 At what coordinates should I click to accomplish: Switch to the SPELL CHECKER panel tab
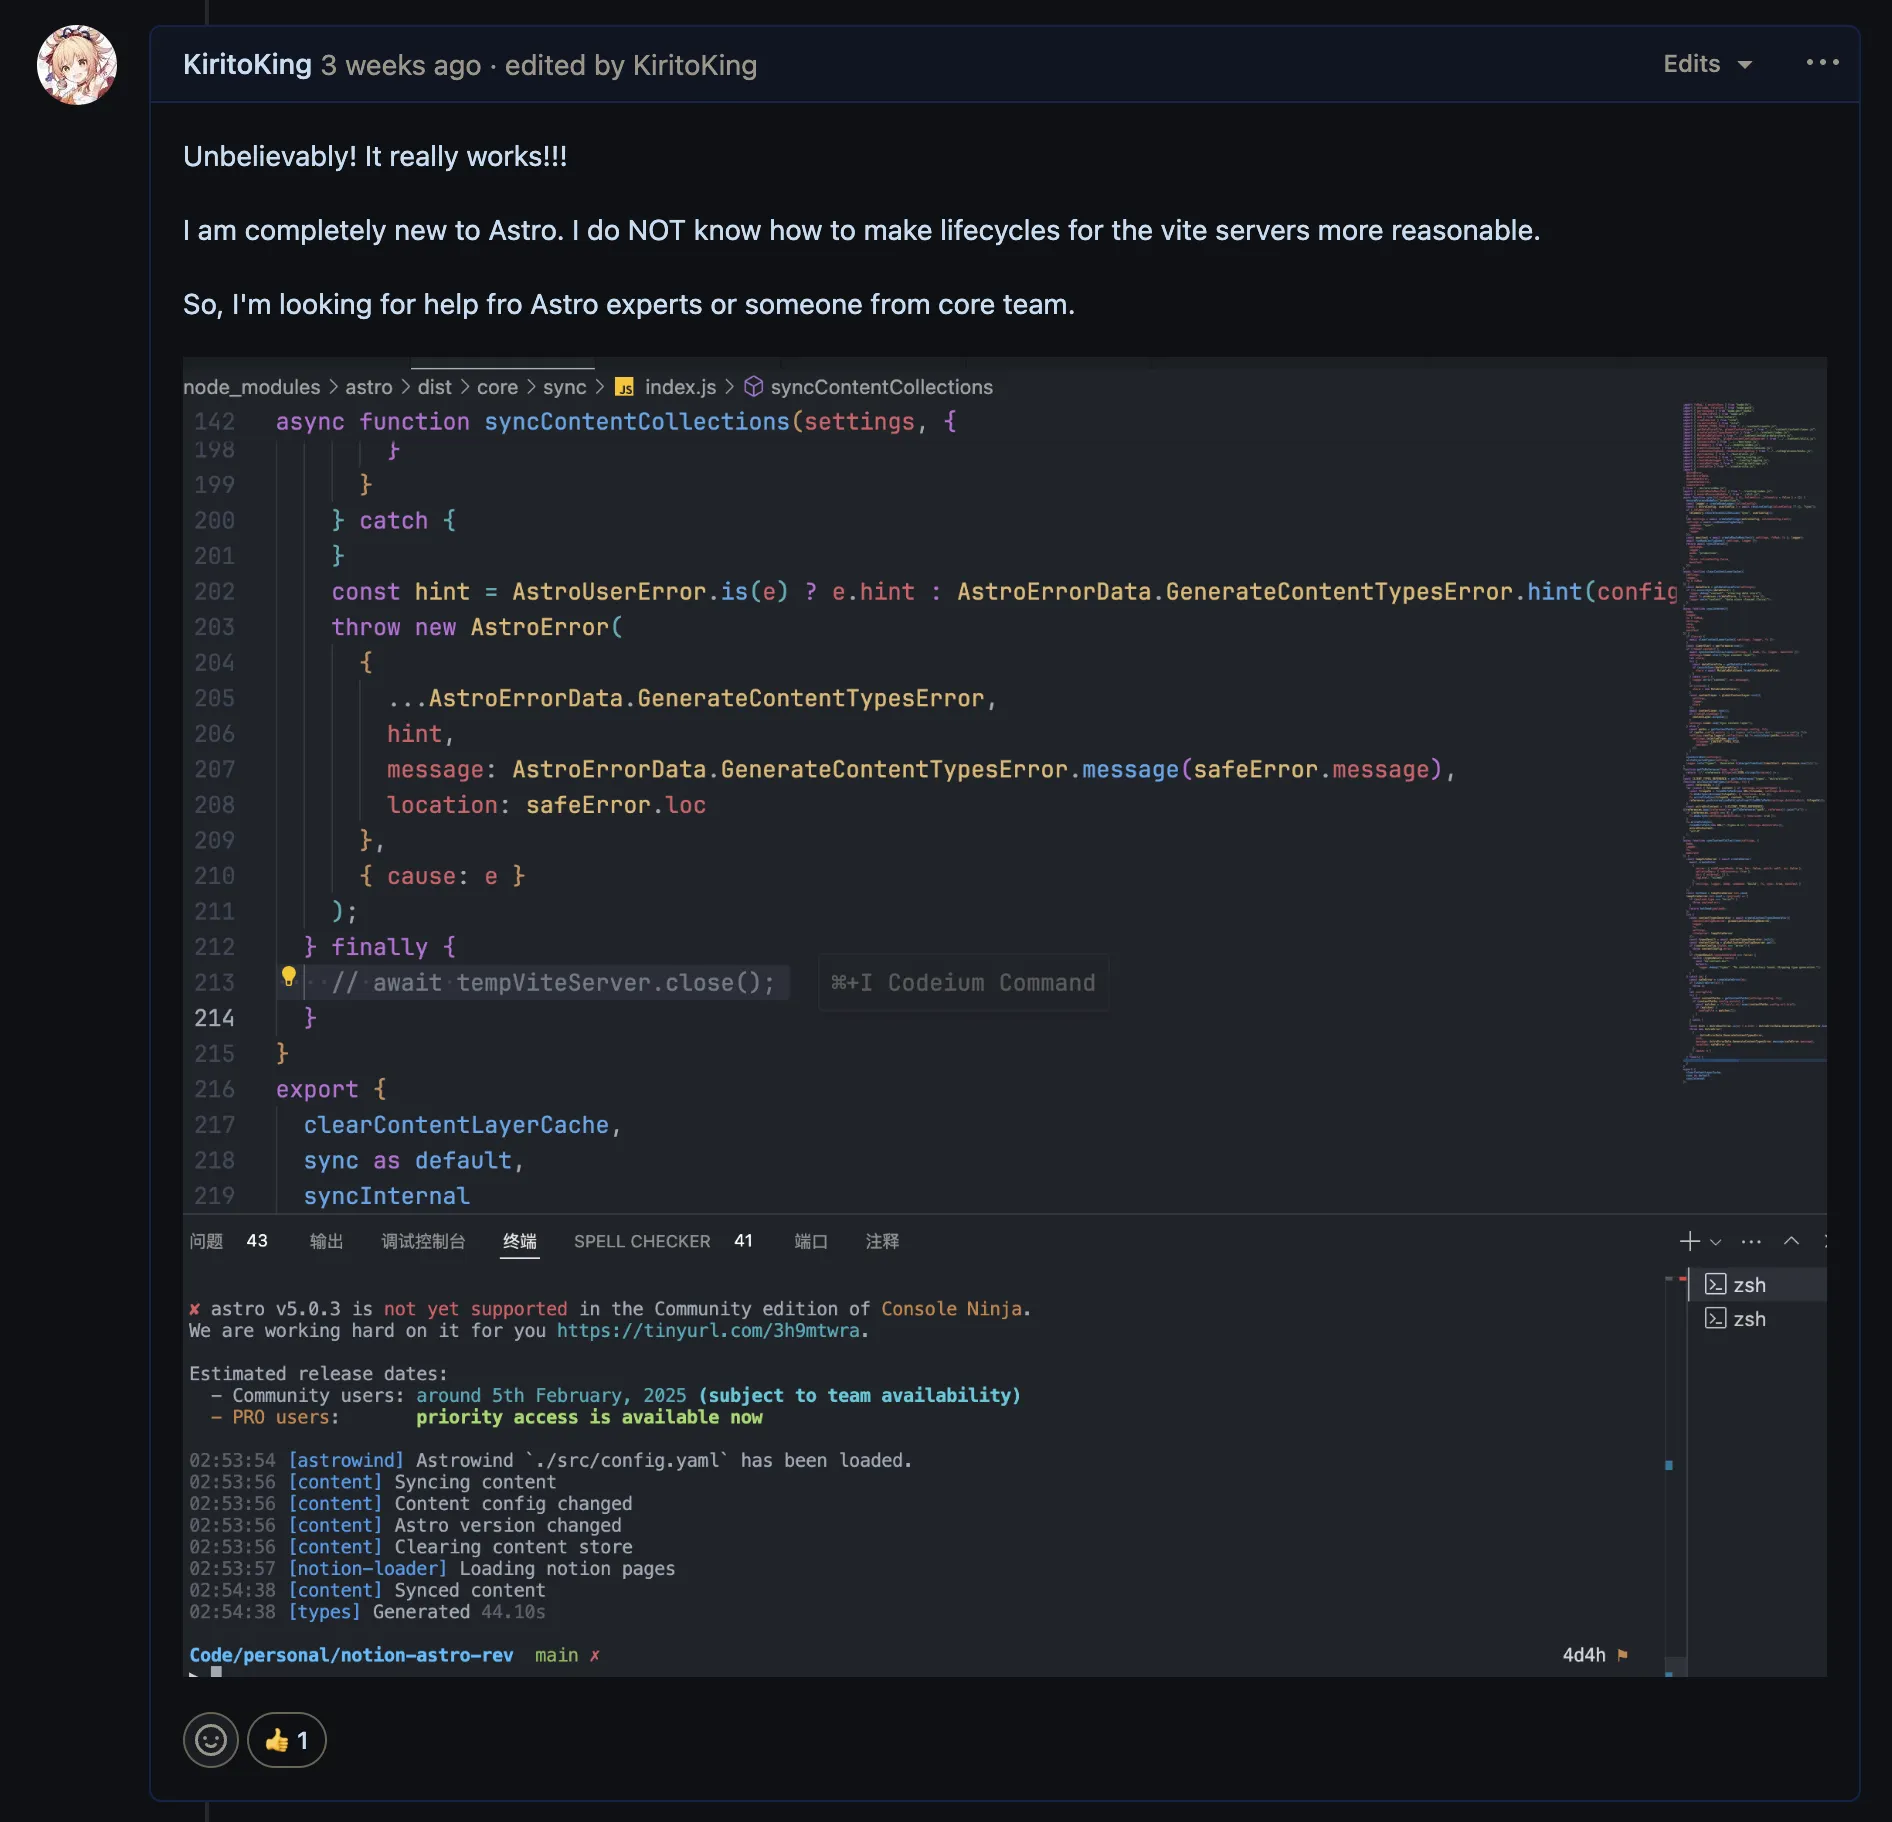642,1241
